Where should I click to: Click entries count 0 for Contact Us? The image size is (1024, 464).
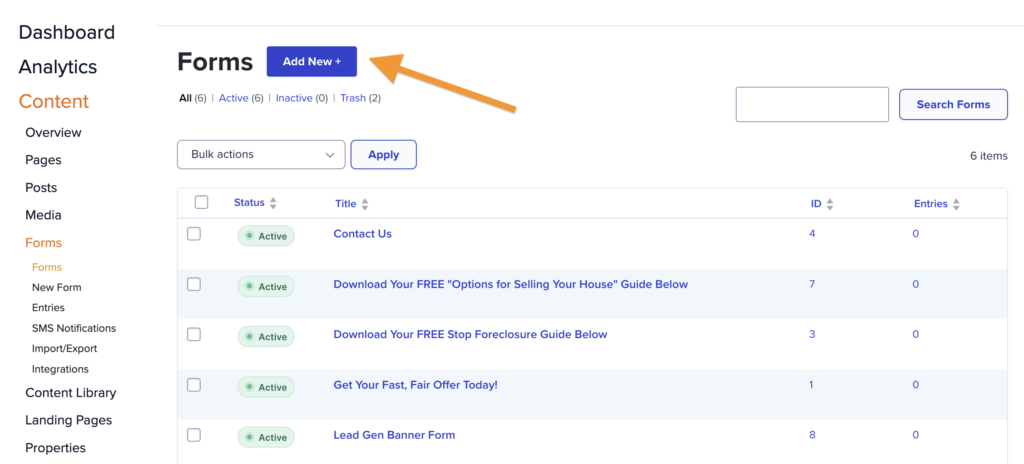click(x=916, y=233)
